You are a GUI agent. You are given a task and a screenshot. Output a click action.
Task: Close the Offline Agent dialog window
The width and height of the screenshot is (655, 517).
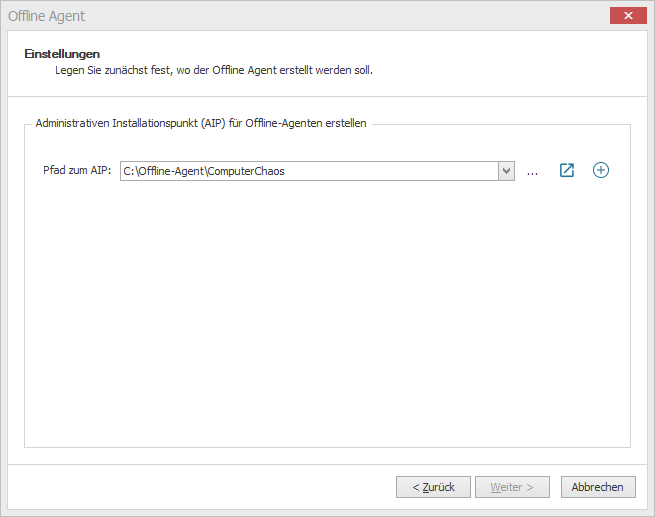tap(627, 15)
